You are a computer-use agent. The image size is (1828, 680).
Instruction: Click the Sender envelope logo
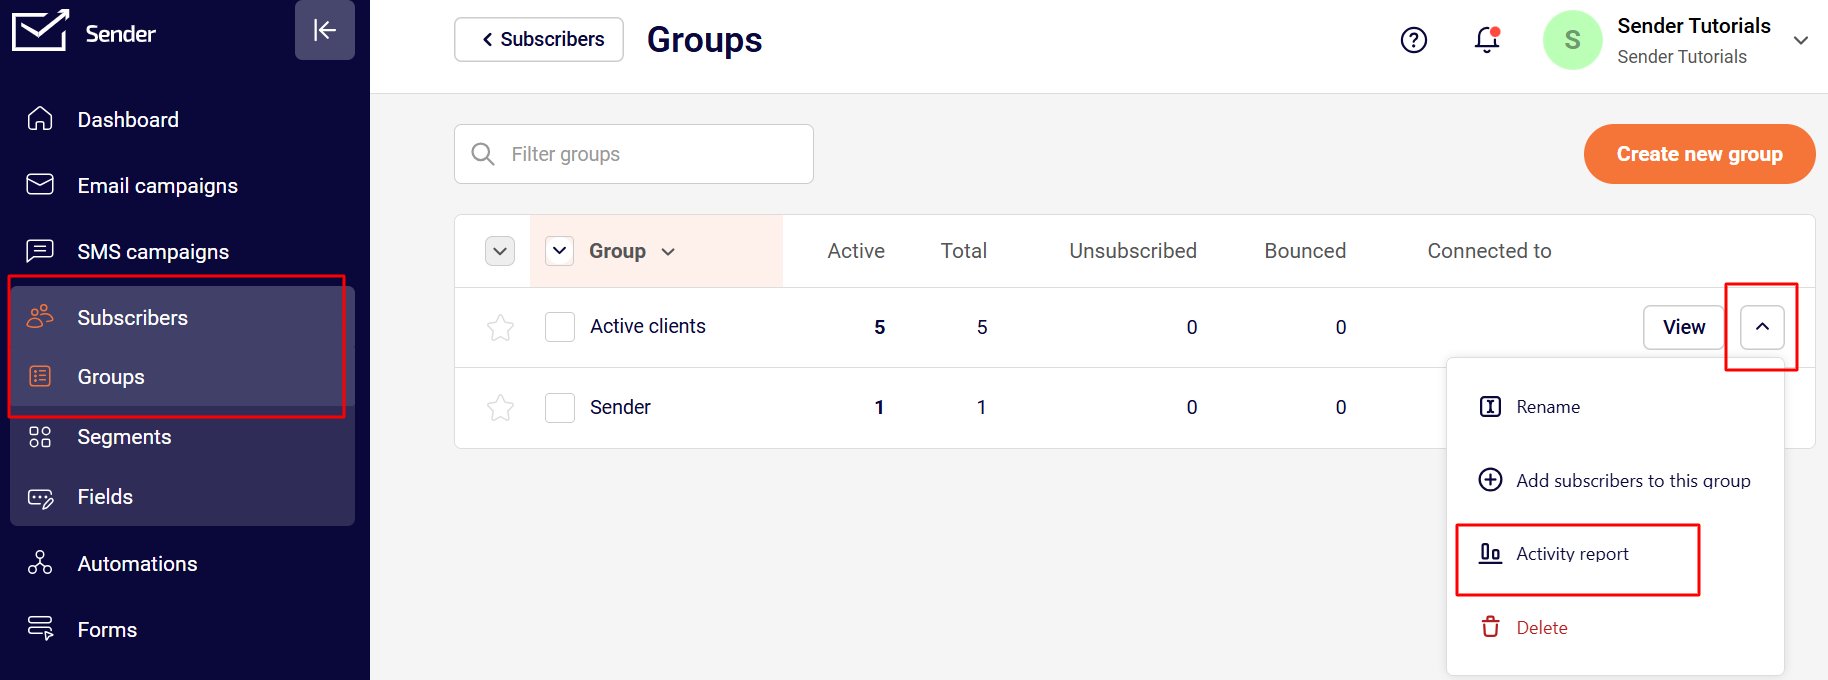(41, 30)
